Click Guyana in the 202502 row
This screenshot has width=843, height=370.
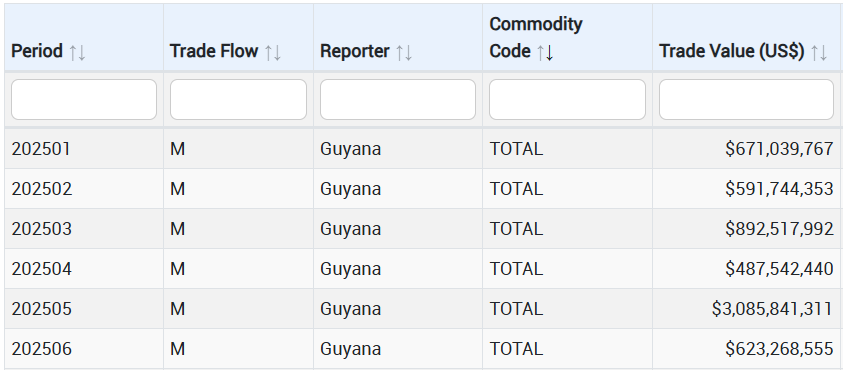(x=351, y=189)
